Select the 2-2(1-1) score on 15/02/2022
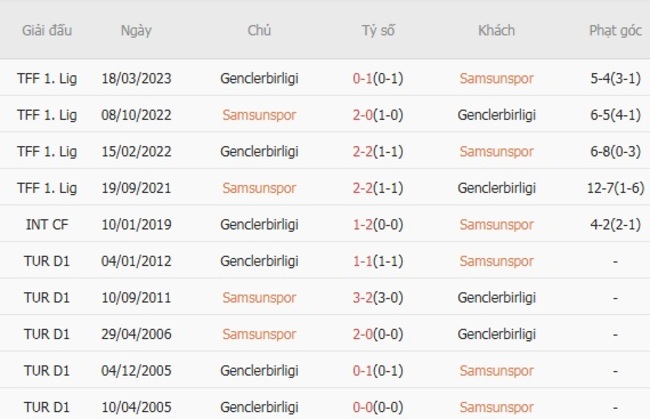 [x=378, y=151]
